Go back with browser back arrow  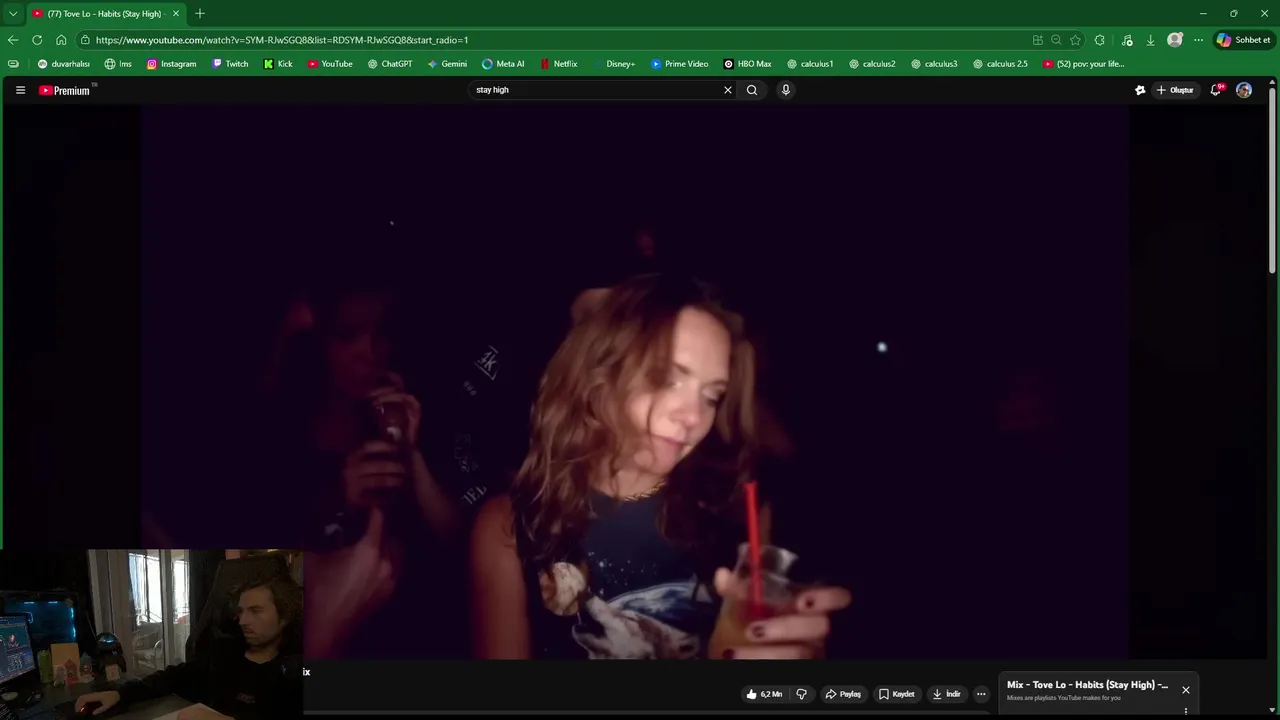(12, 40)
